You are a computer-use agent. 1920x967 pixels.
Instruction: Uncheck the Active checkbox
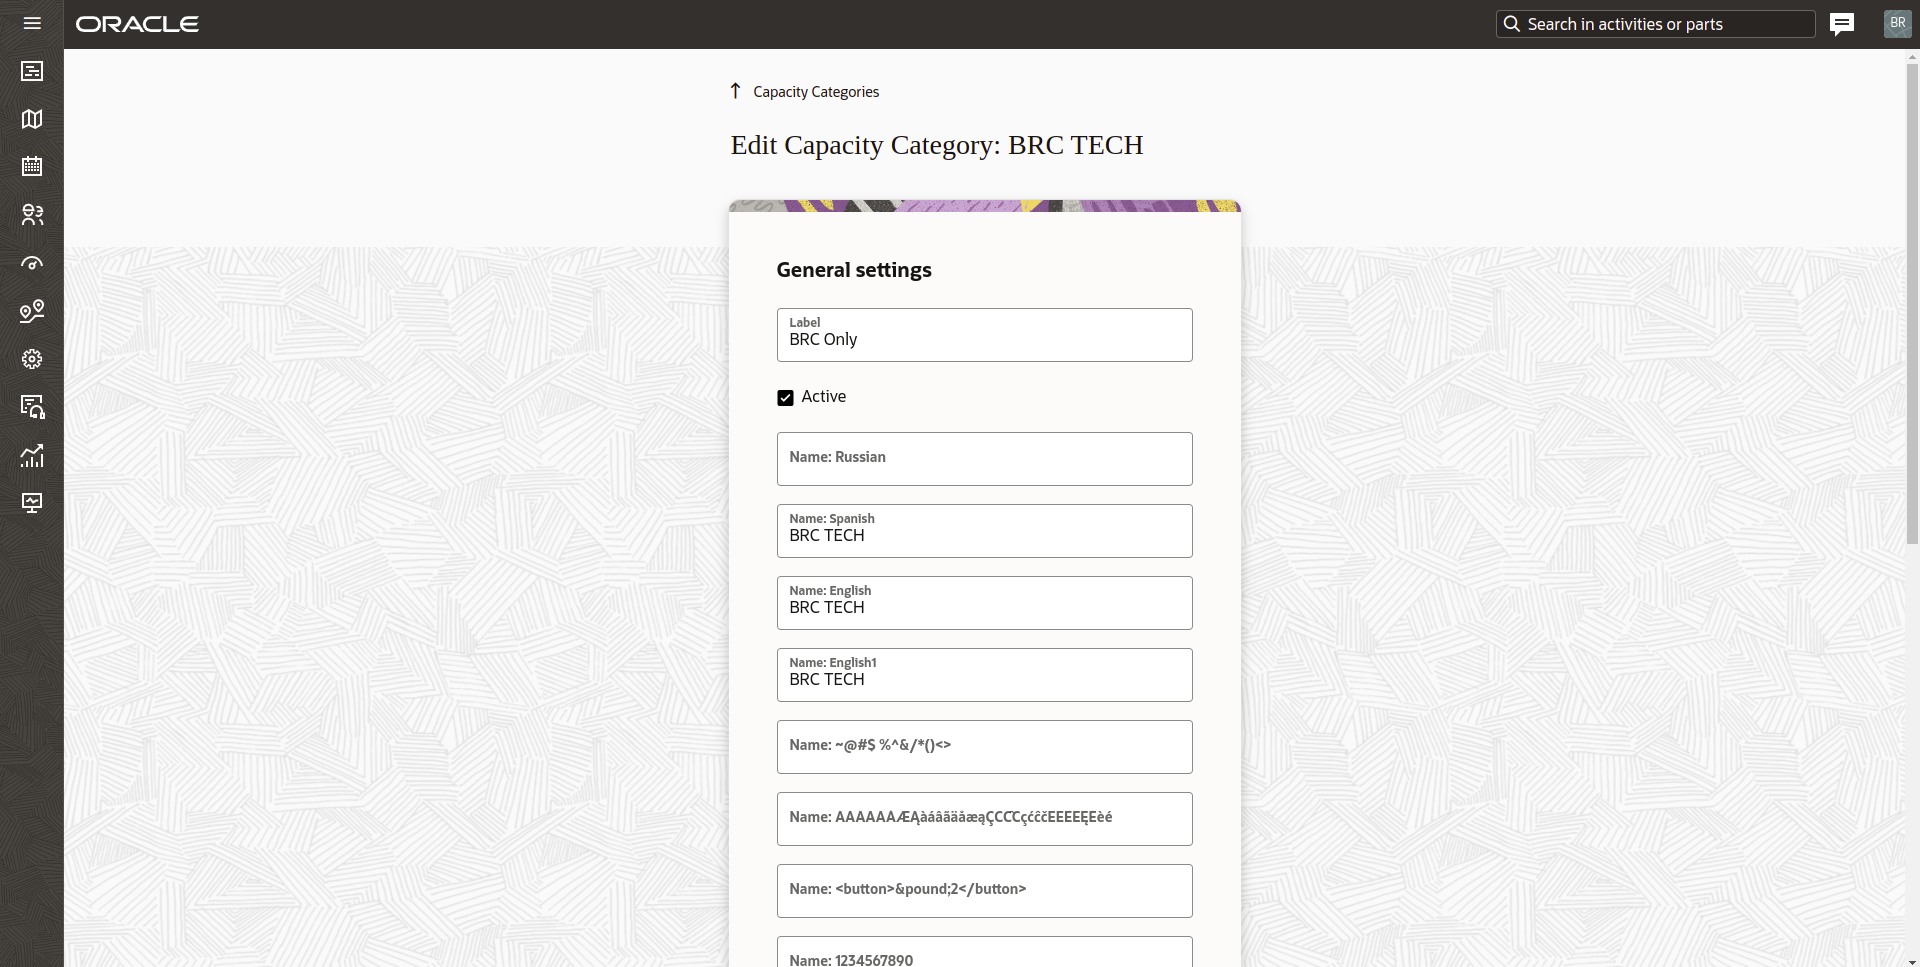tap(785, 398)
